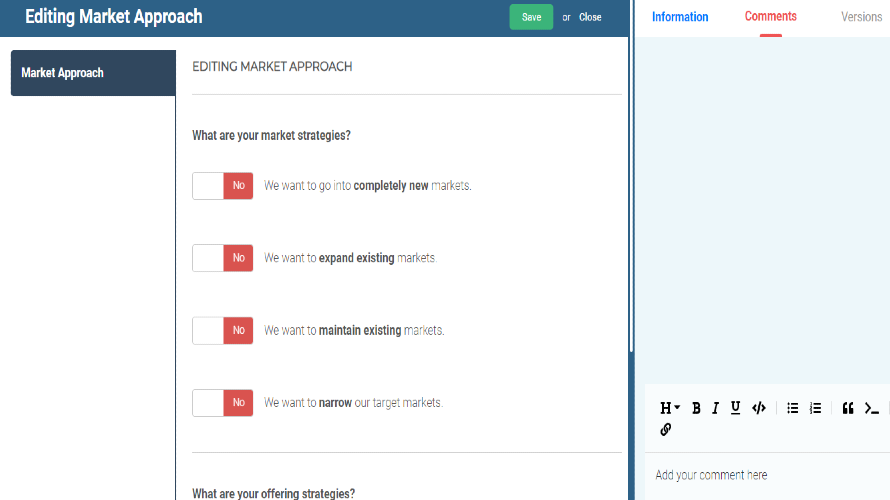
Task: Click the green Save button
Action: click(x=531, y=17)
